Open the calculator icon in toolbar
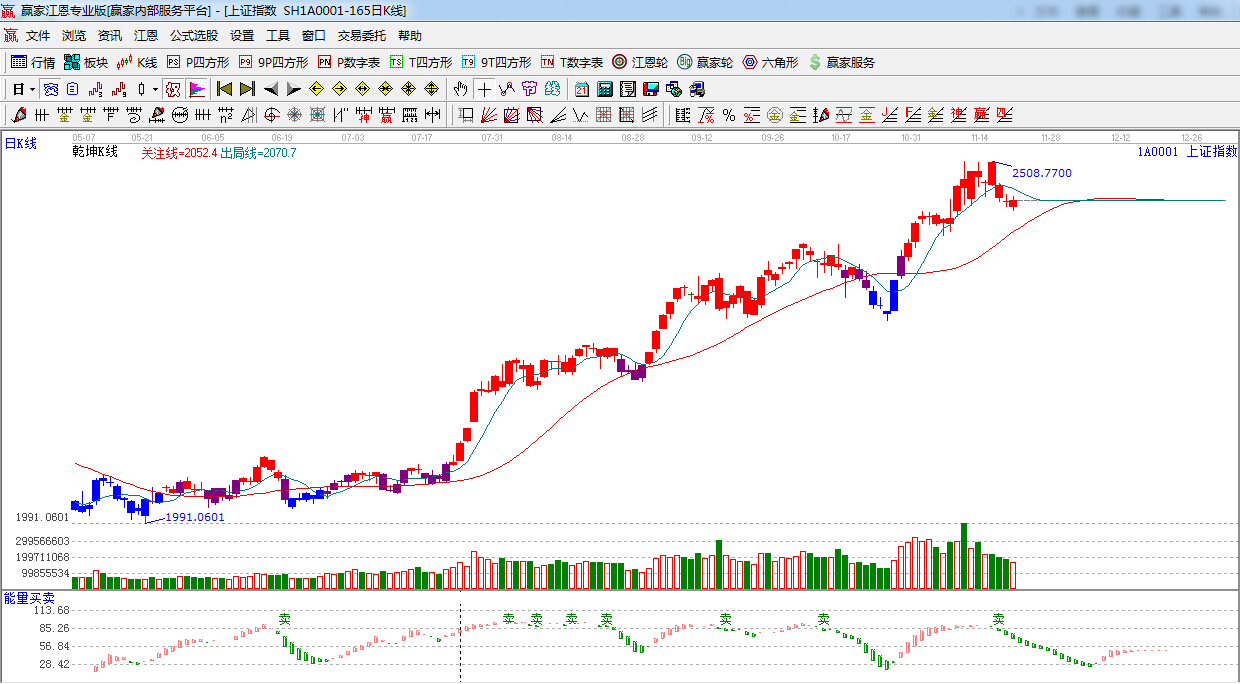Image resolution: width=1240 pixels, height=684 pixels. (x=604, y=89)
